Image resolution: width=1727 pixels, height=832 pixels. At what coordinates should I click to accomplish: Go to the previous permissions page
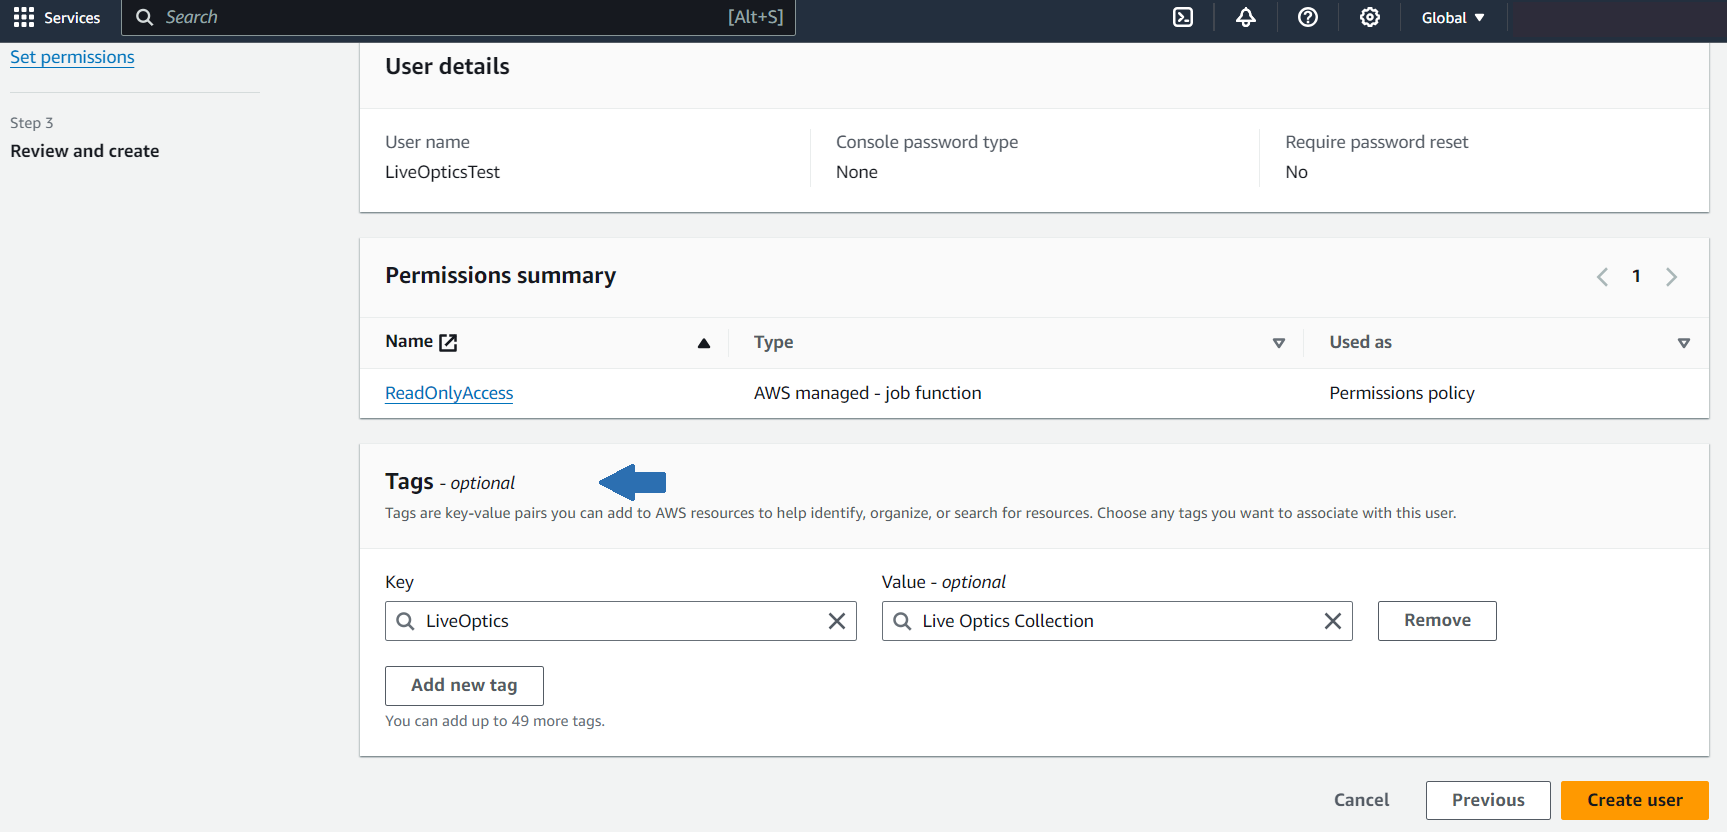[x=1602, y=277]
